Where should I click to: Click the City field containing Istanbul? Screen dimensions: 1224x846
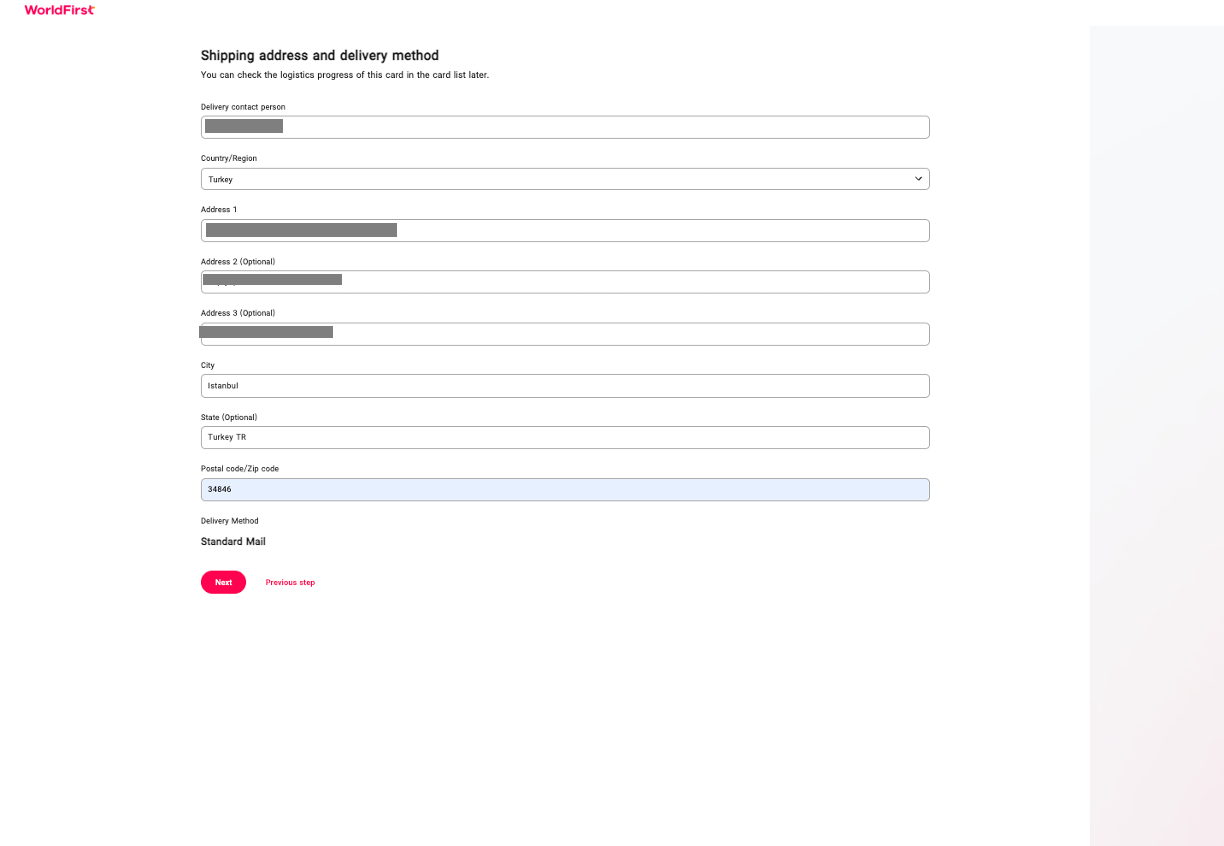click(x=565, y=386)
